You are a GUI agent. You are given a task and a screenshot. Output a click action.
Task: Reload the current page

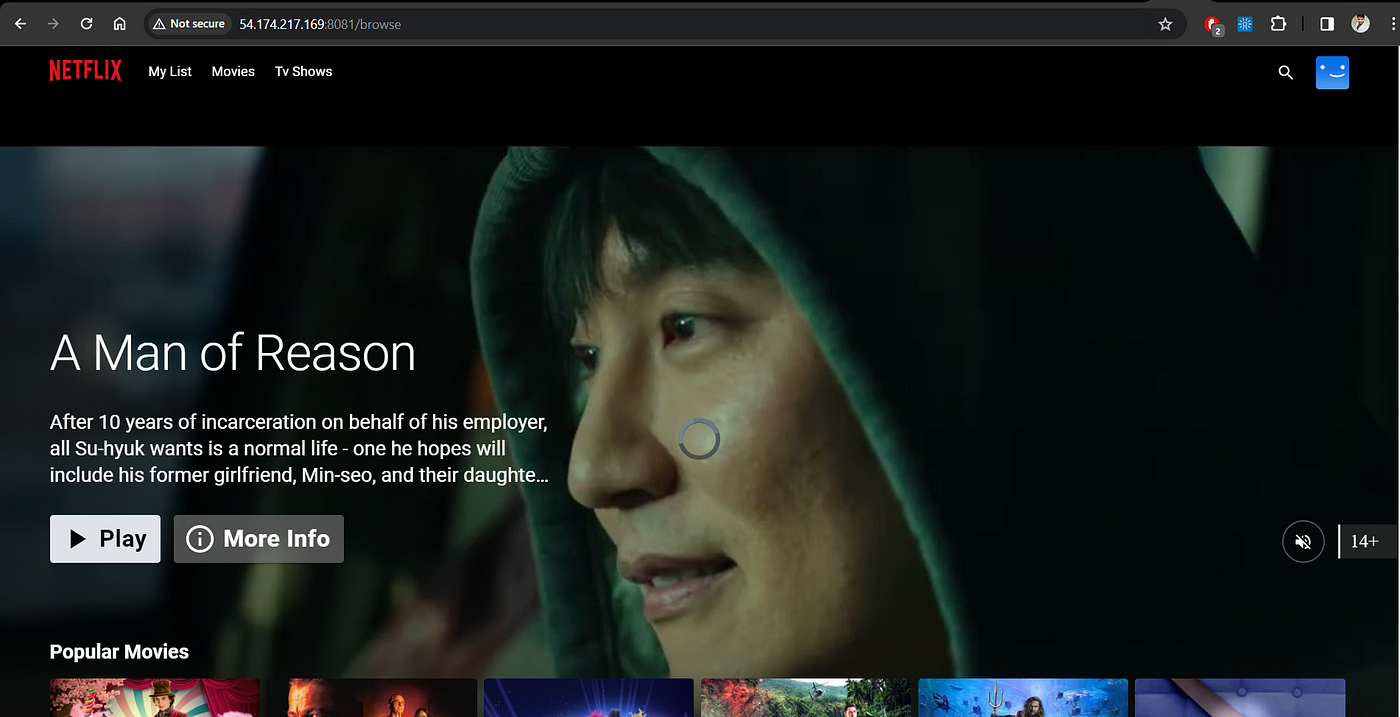pyautogui.click(x=87, y=23)
